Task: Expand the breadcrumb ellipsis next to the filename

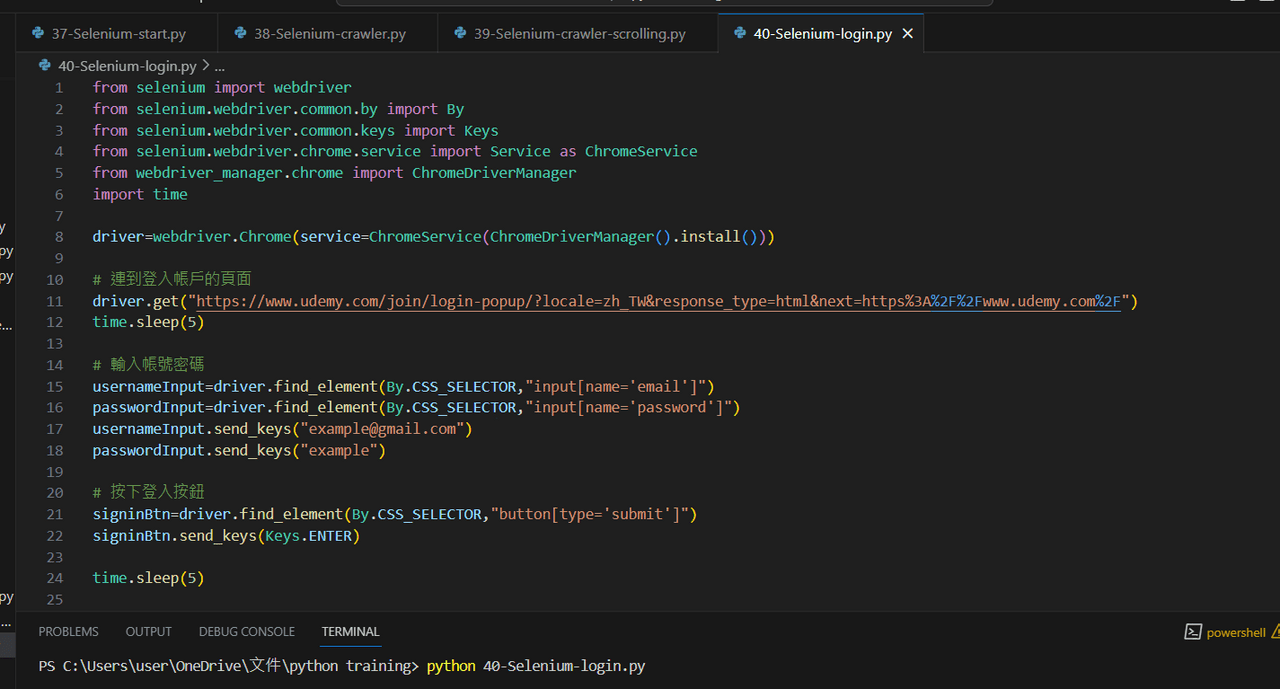Action: point(218,65)
